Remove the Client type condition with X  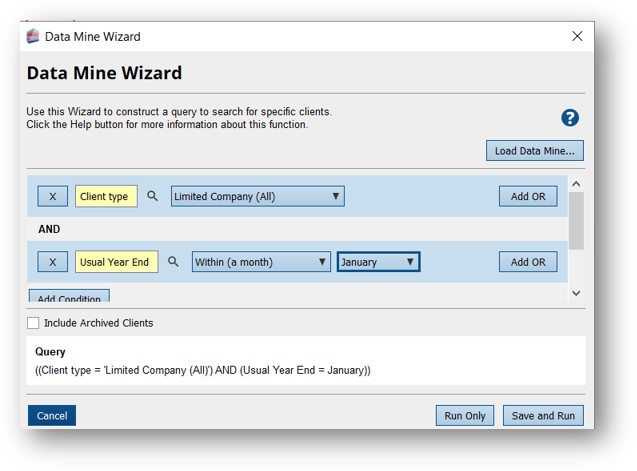(53, 196)
